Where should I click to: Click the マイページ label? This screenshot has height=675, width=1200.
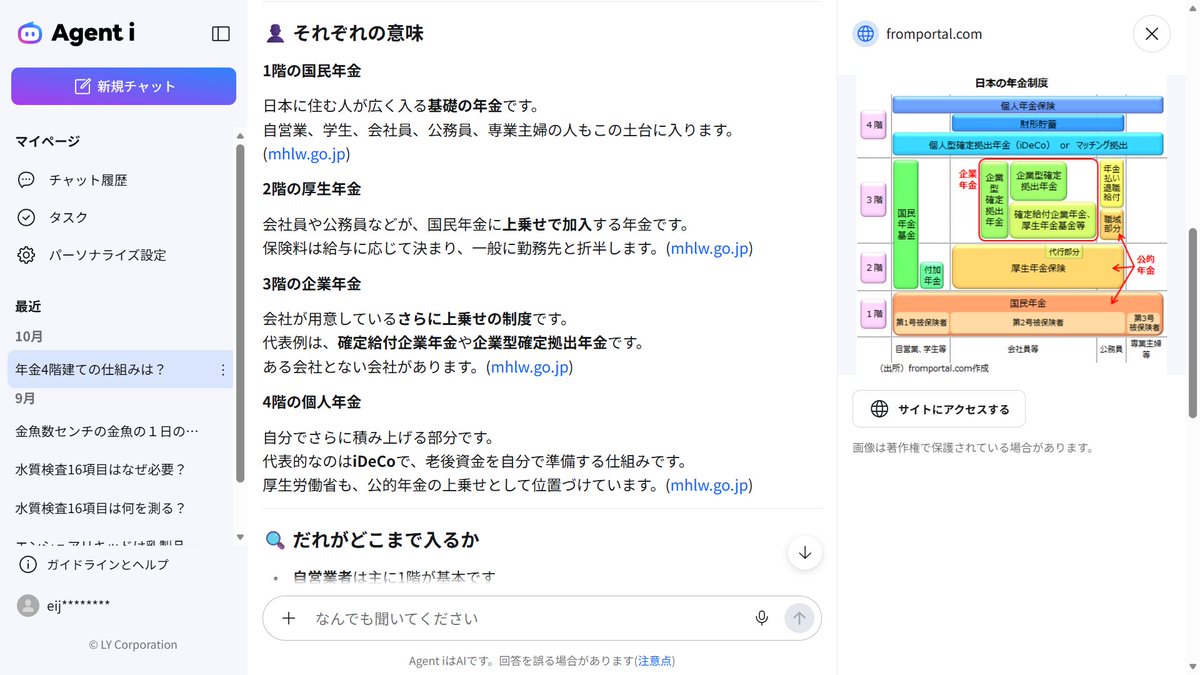47,141
